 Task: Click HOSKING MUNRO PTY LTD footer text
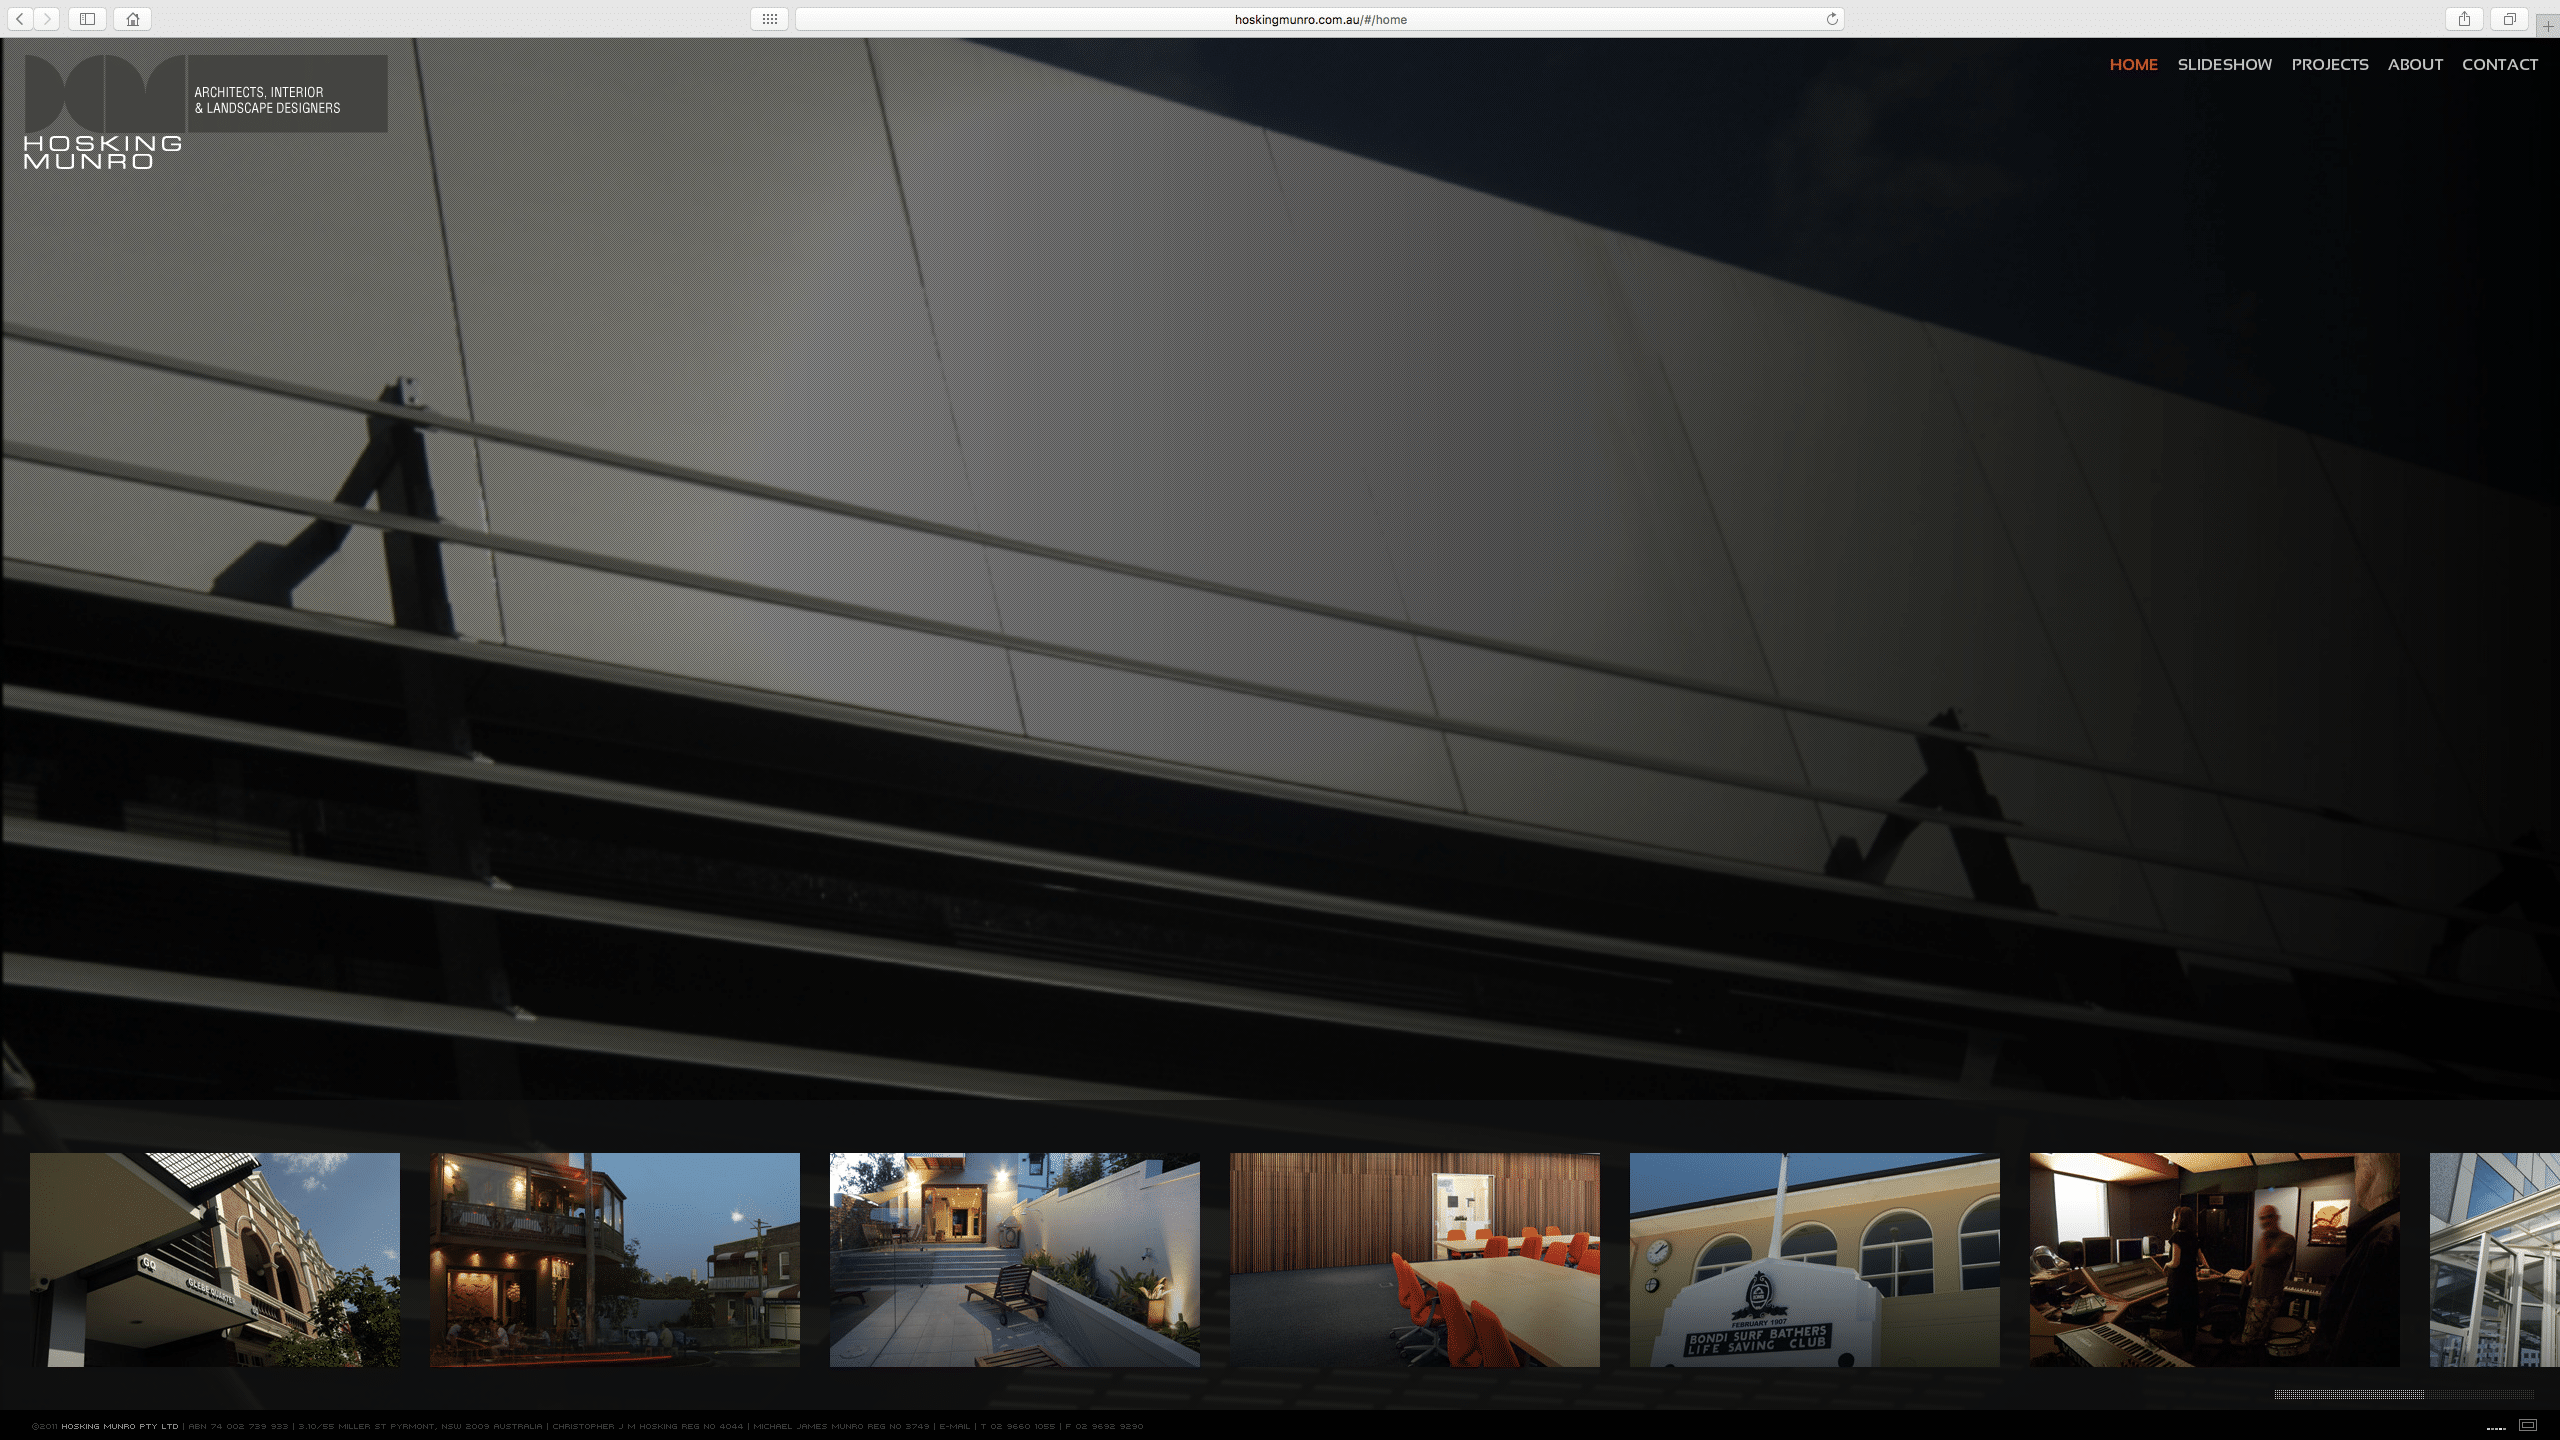(x=119, y=1426)
